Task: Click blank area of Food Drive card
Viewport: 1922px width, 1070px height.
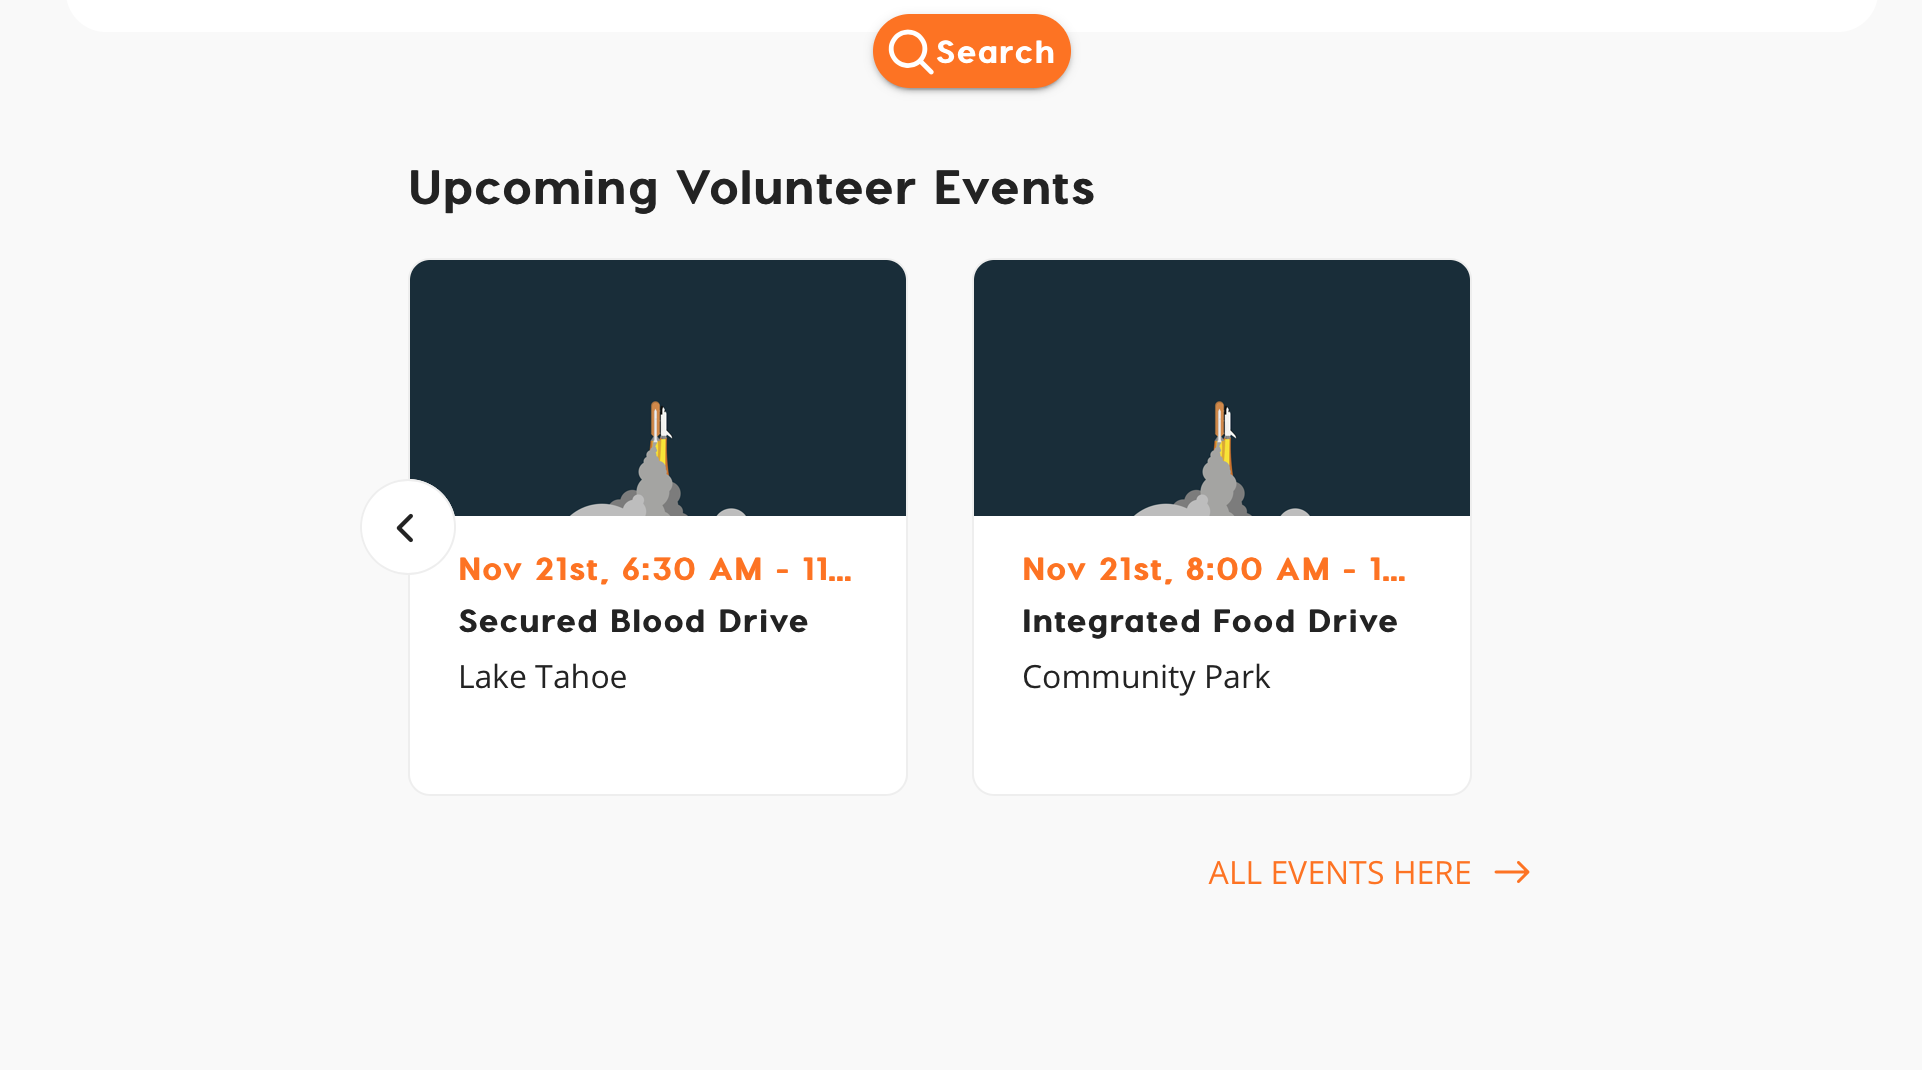Action: (x=1222, y=745)
